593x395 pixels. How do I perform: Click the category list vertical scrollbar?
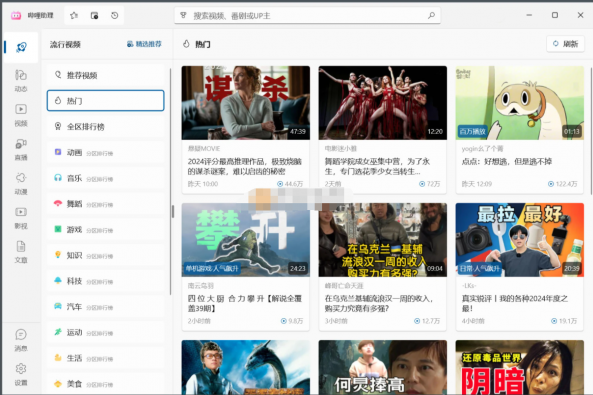171,182
